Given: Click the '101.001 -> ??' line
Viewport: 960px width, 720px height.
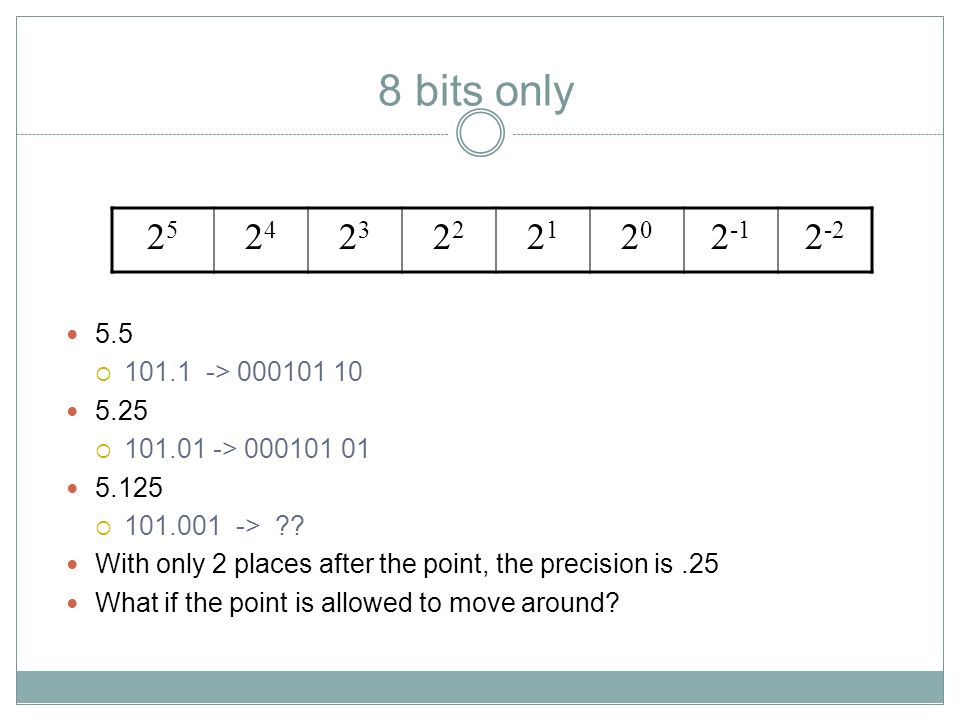Looking at the screenshot, I should click(214, 526).
